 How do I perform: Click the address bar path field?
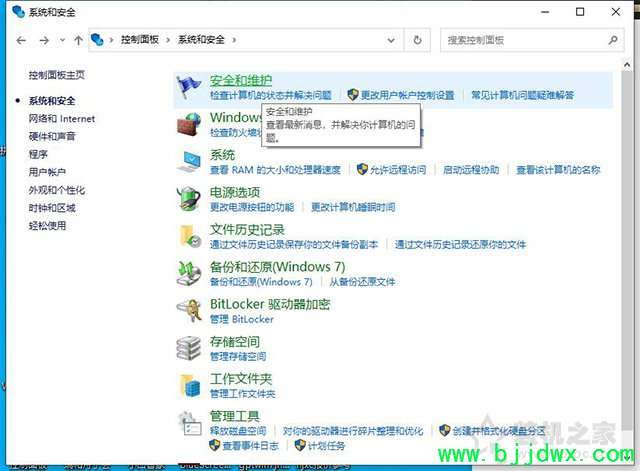246,40
